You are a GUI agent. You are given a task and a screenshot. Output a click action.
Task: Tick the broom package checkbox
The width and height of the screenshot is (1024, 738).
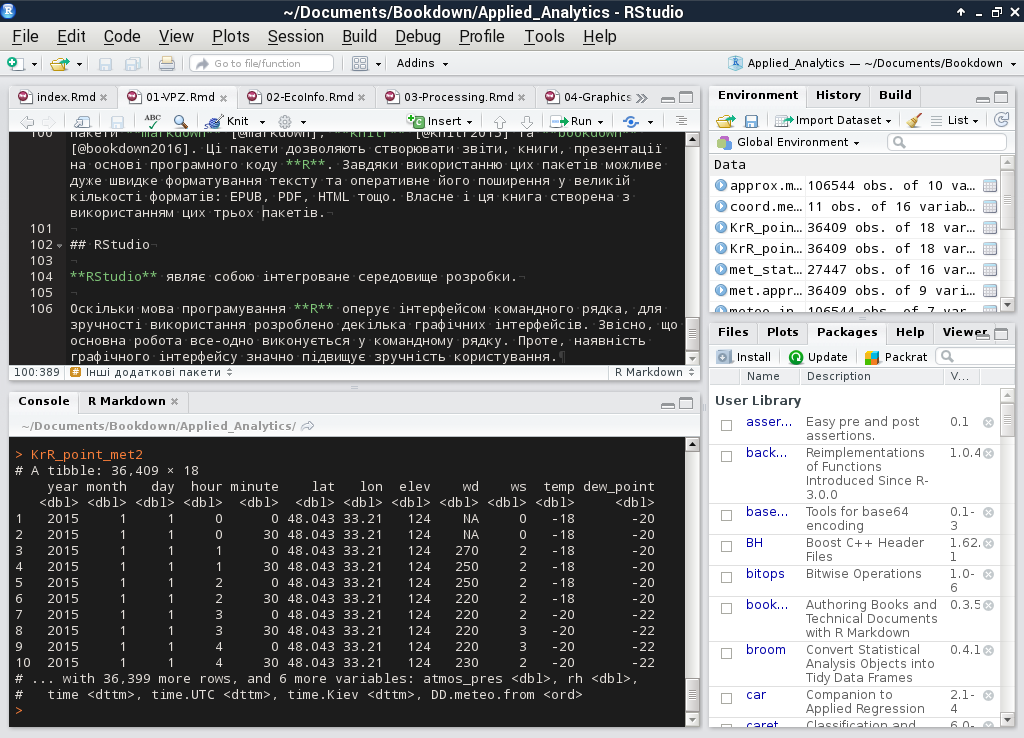point(726,651)
